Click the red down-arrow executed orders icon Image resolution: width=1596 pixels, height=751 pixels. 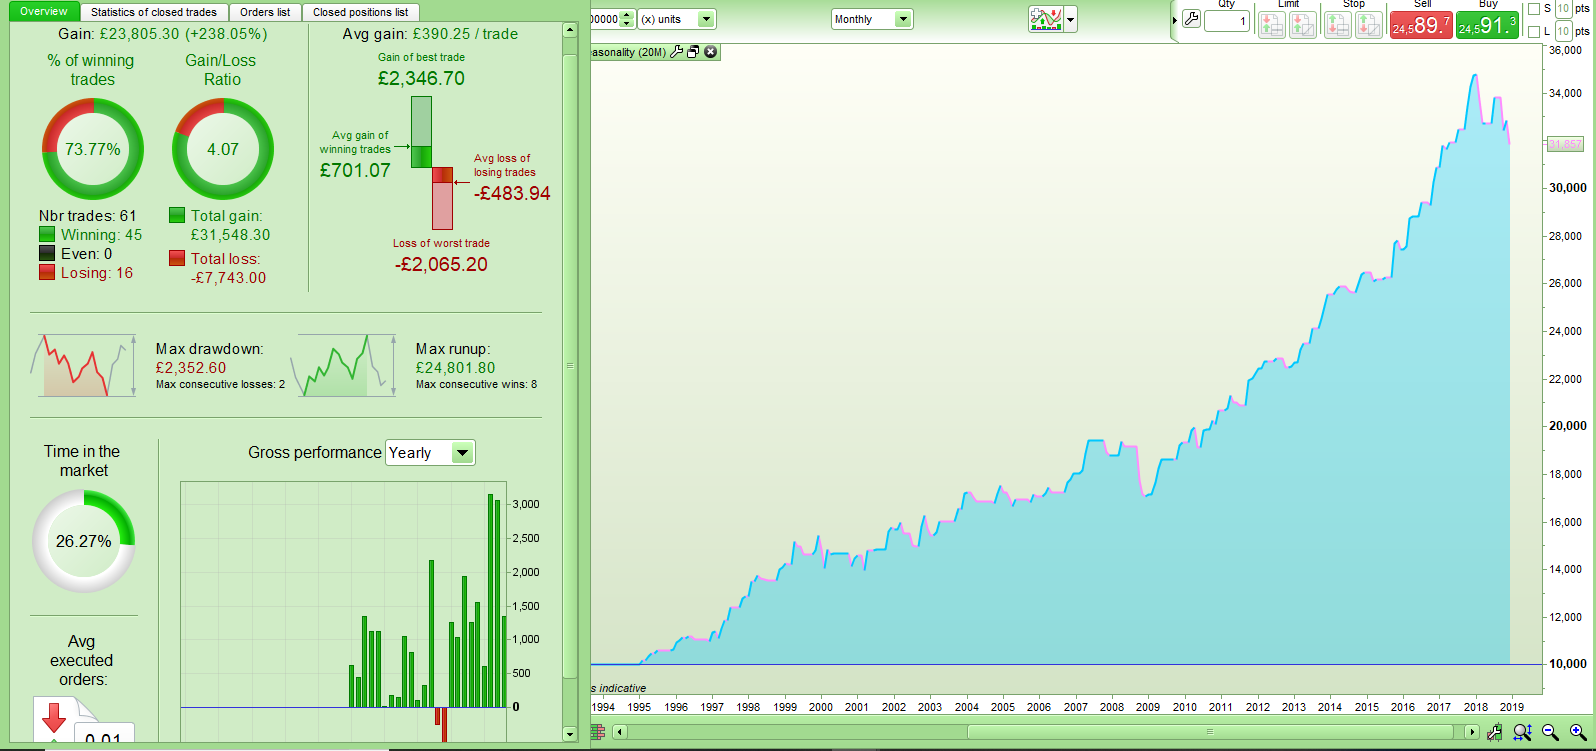54,717
